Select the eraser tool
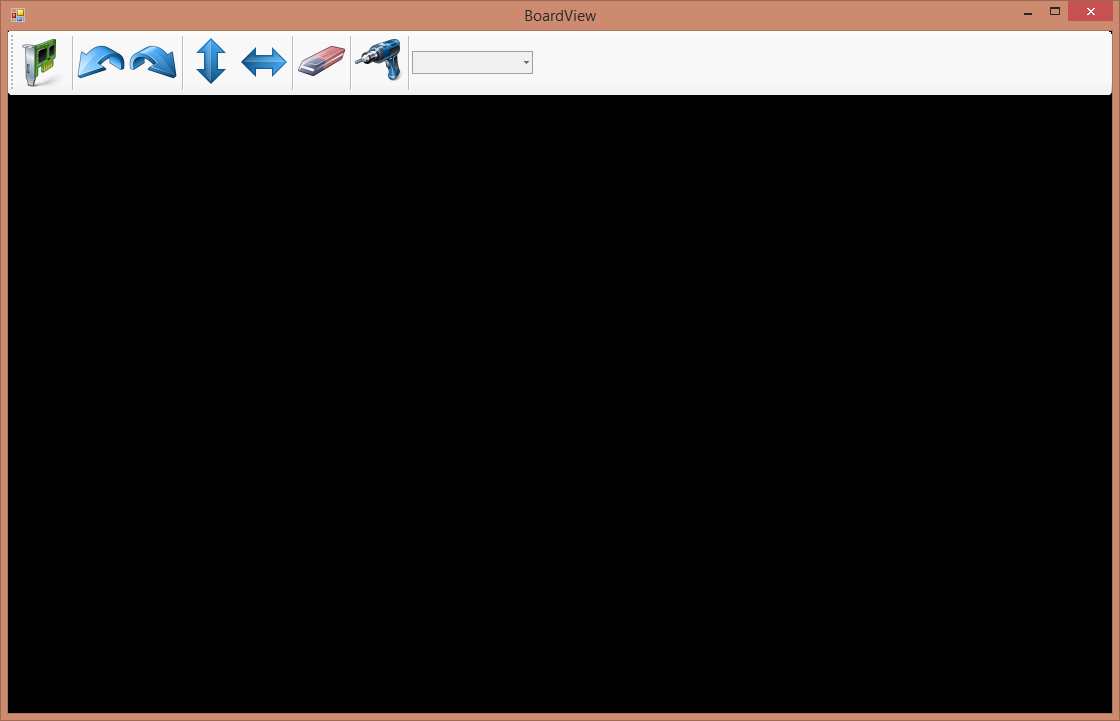 tap(321, 62)
